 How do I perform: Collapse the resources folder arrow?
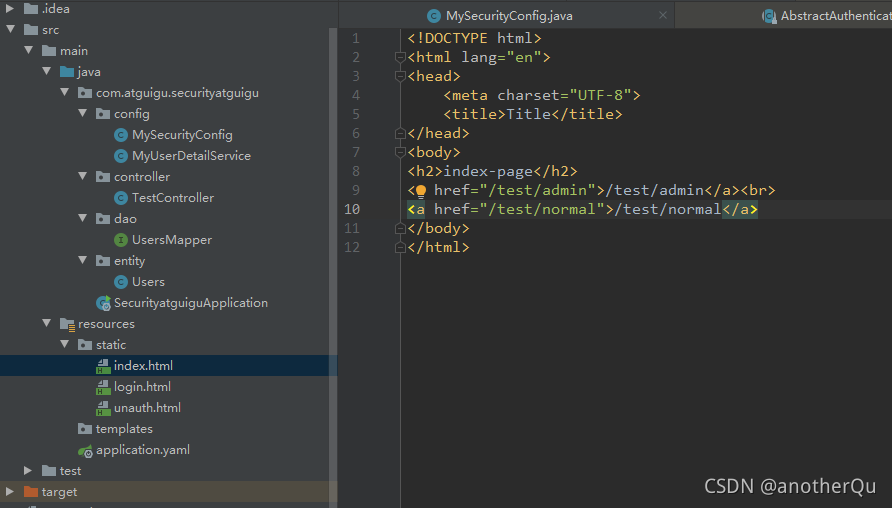[47, 323]
